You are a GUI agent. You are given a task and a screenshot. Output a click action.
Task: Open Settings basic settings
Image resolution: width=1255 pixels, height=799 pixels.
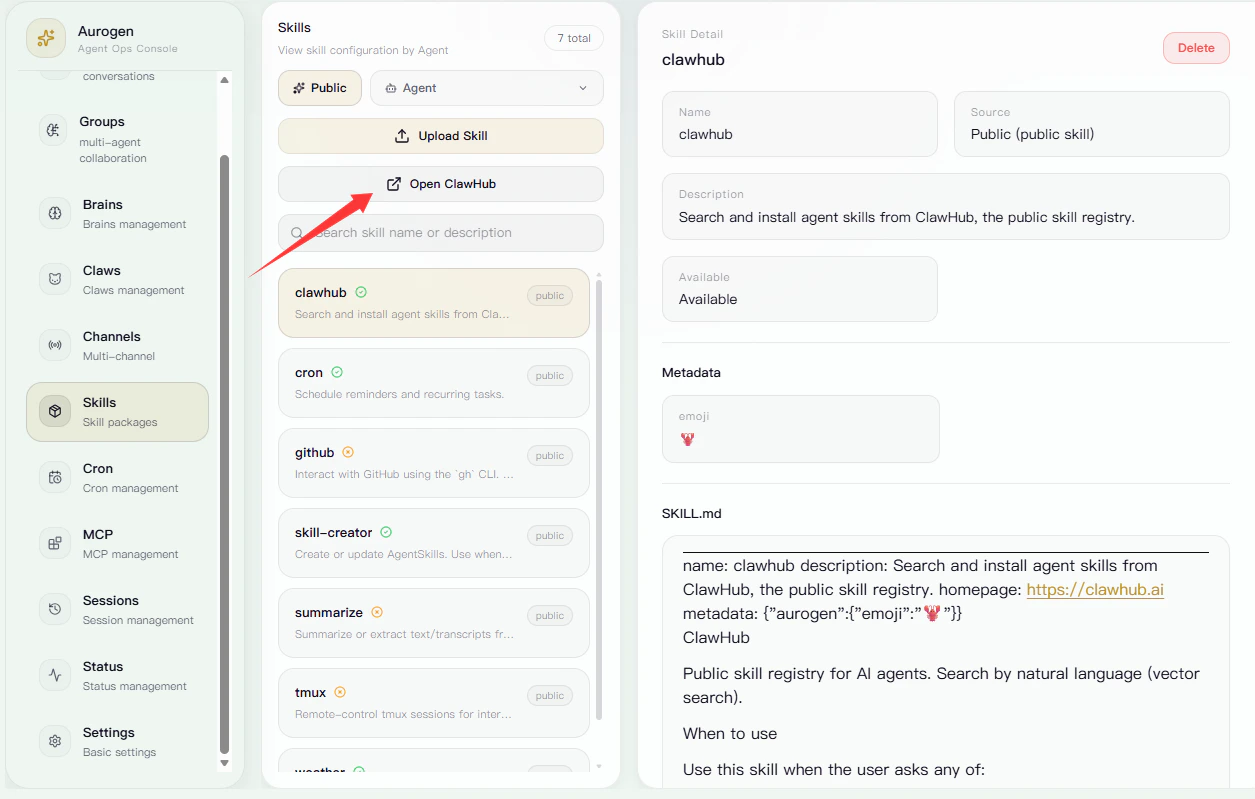coord(117,741)
